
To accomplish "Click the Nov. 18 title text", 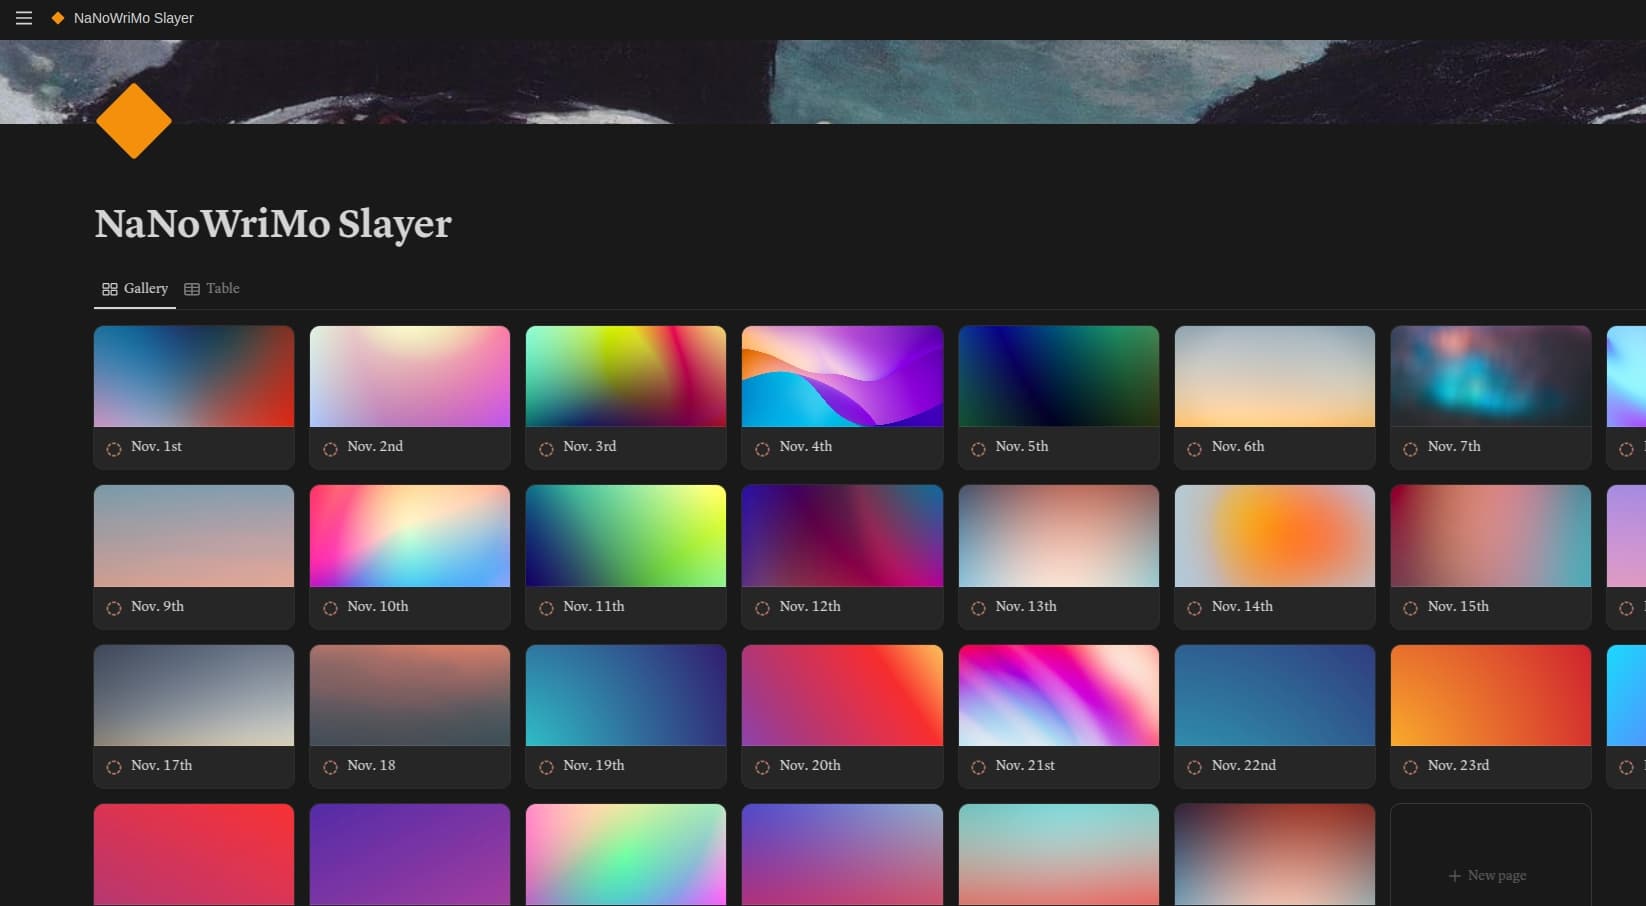I will pos(371,765).
